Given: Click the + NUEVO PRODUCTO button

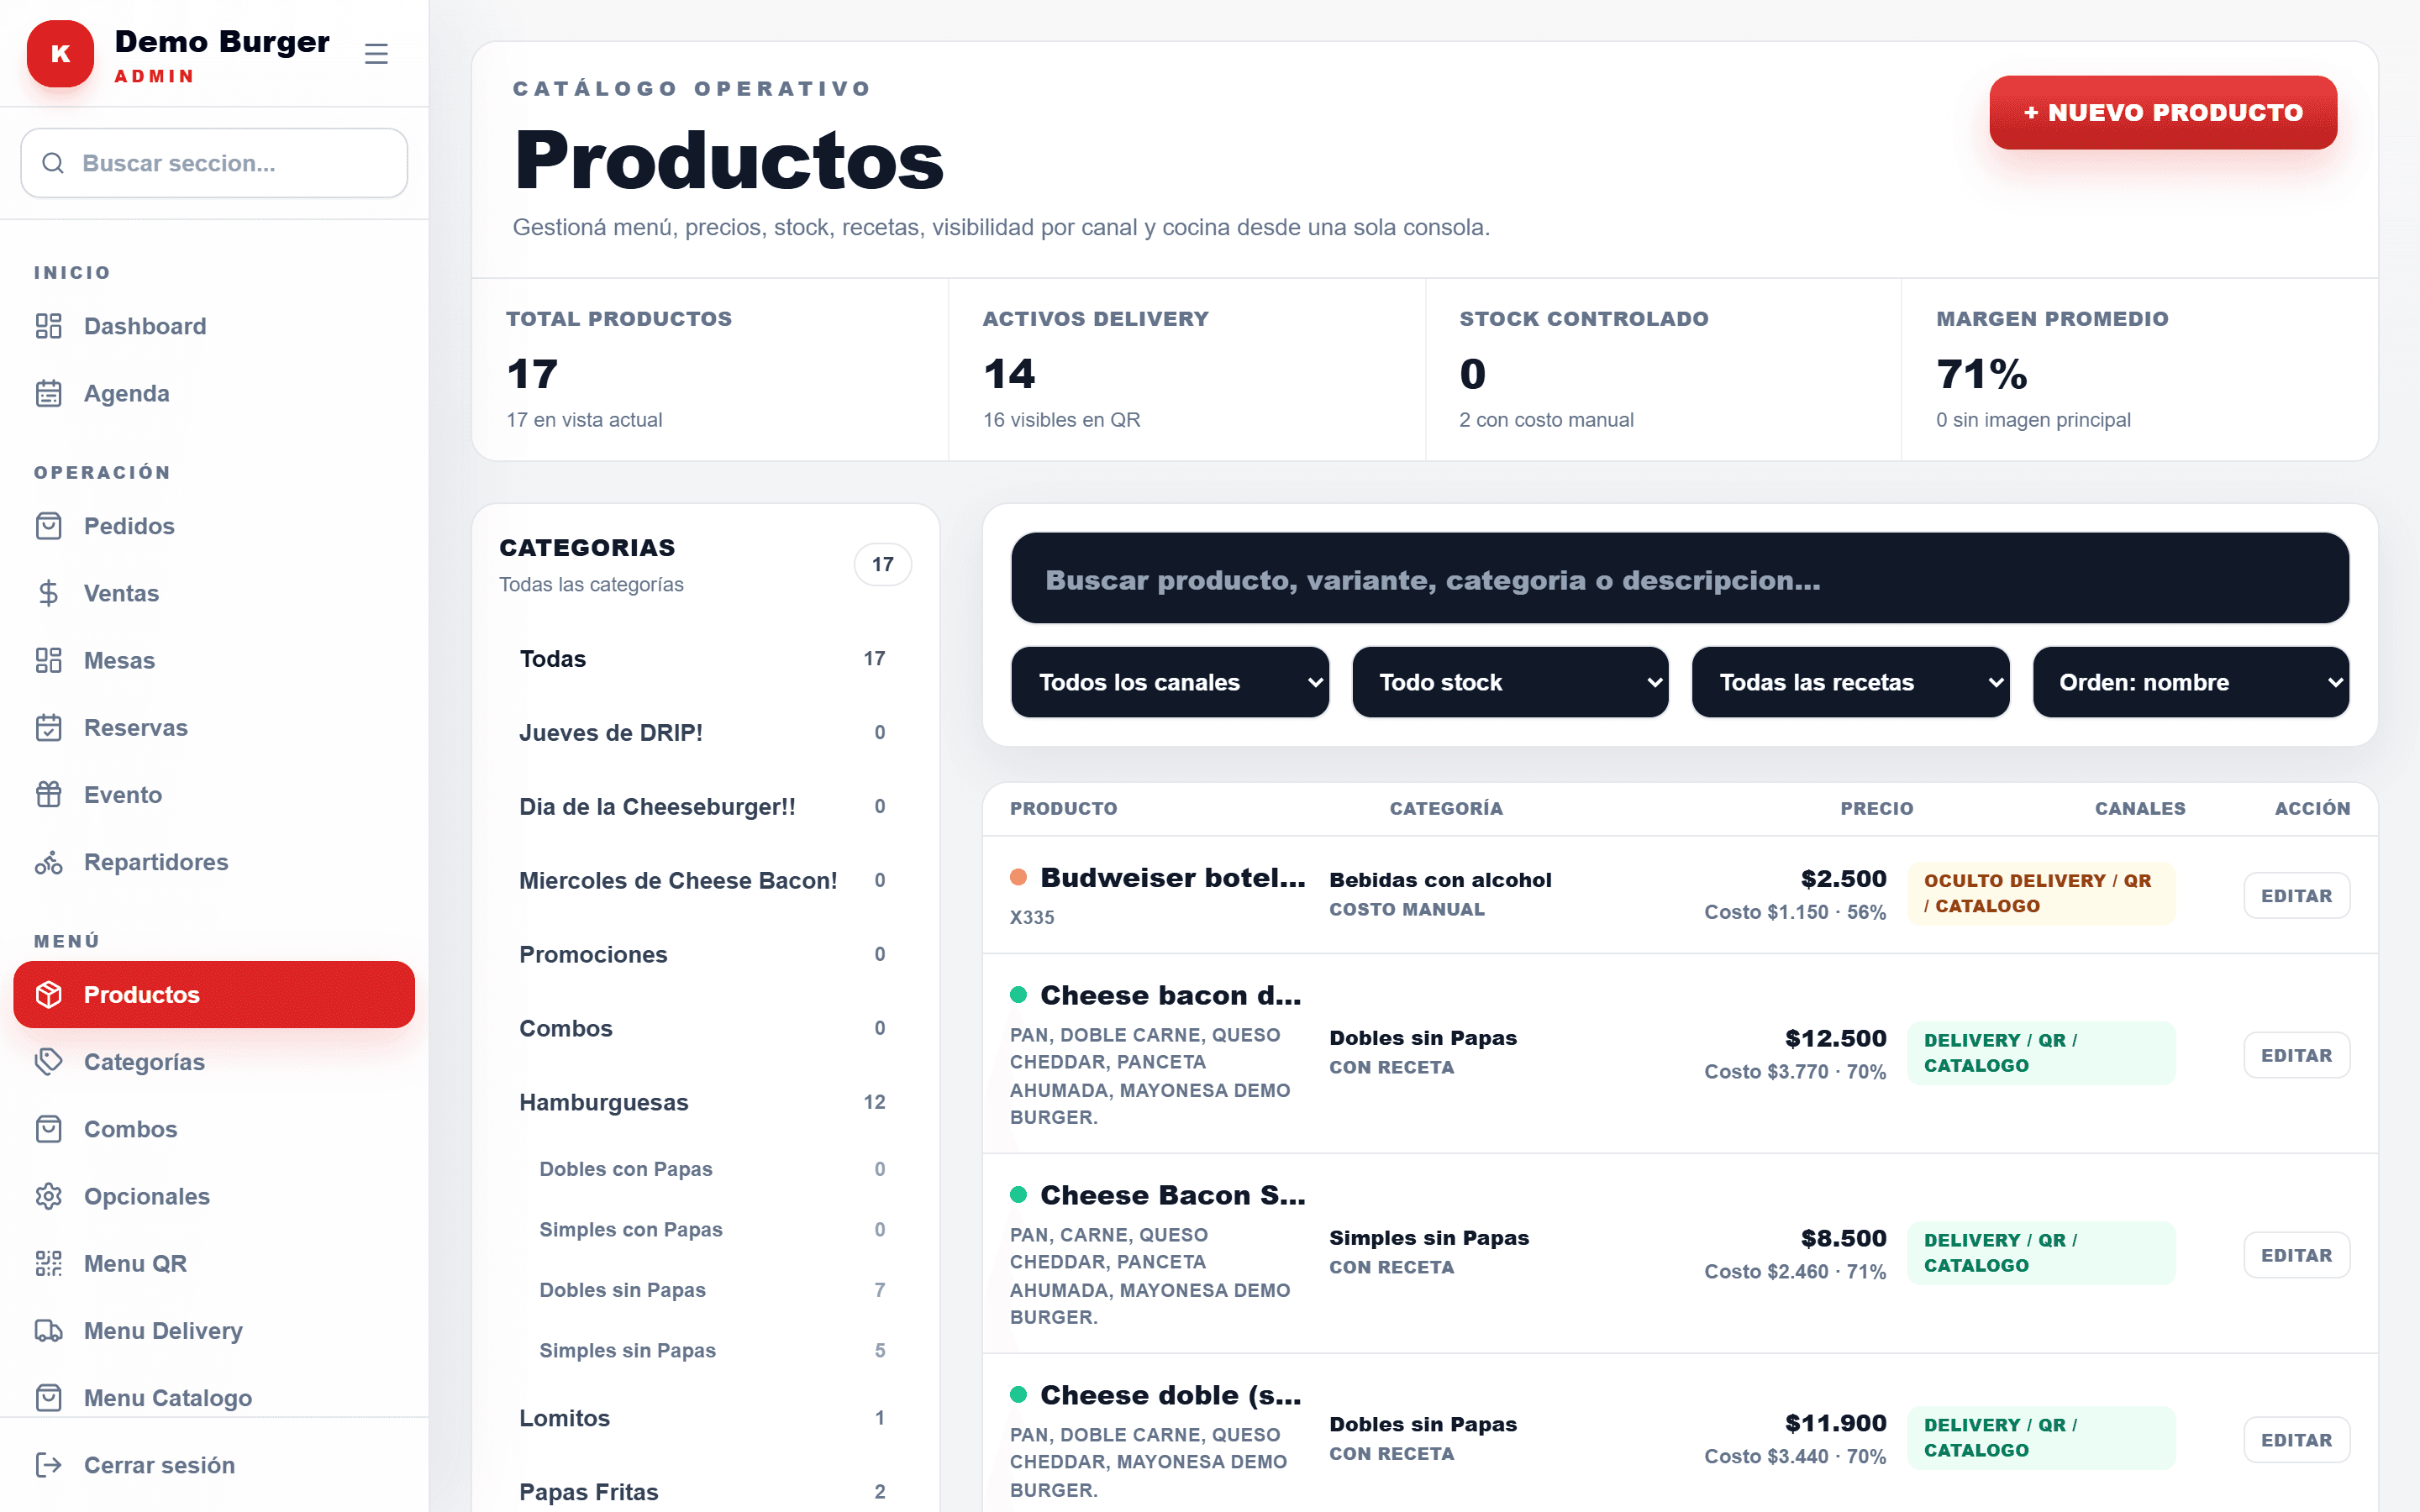Looking at the screenshot, I should click(2163, 112).
